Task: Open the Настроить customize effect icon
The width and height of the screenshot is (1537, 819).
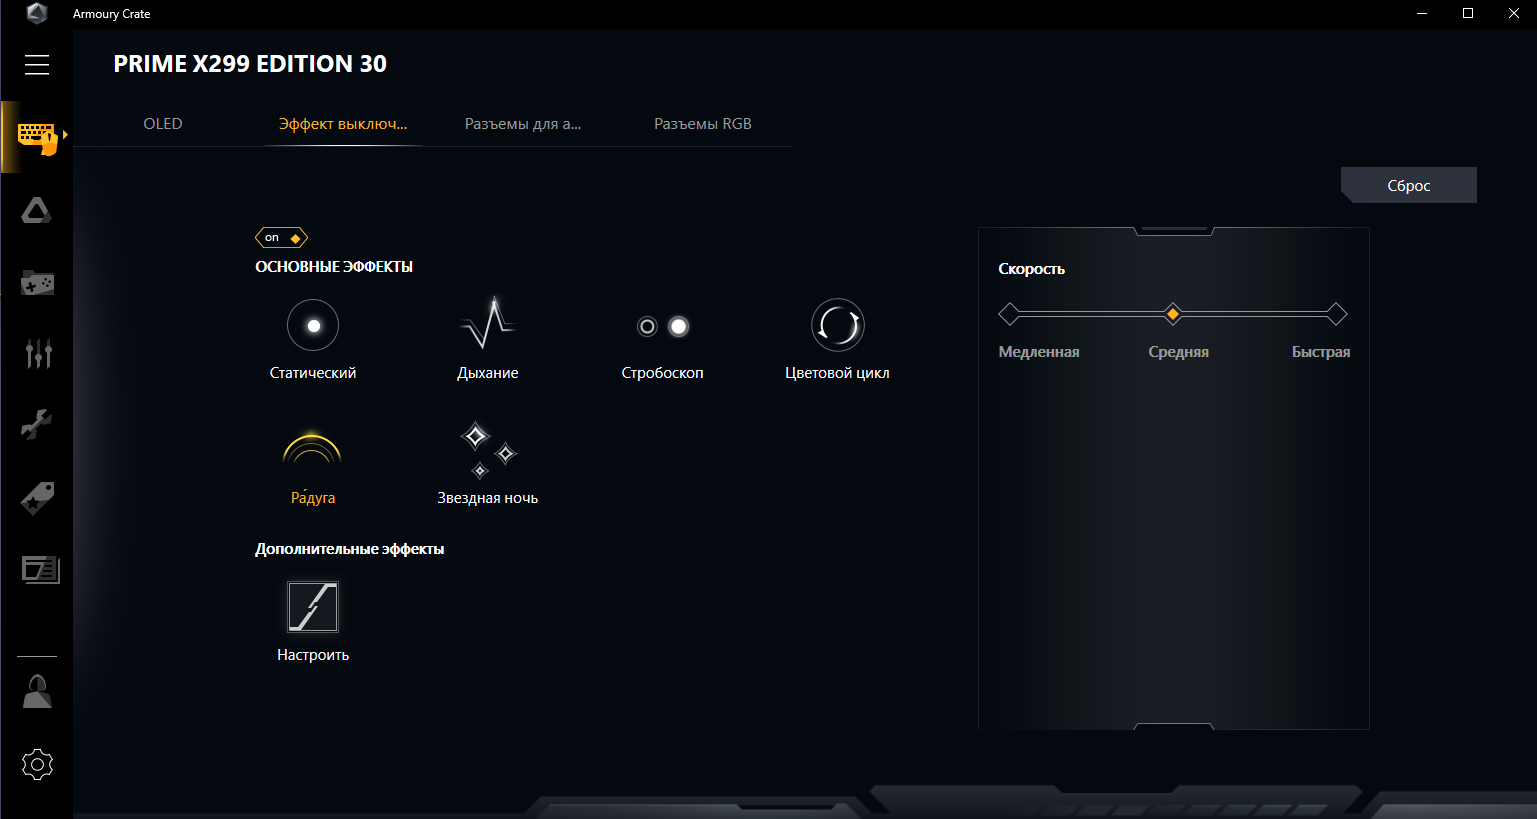Action: [x=313, y=607]
